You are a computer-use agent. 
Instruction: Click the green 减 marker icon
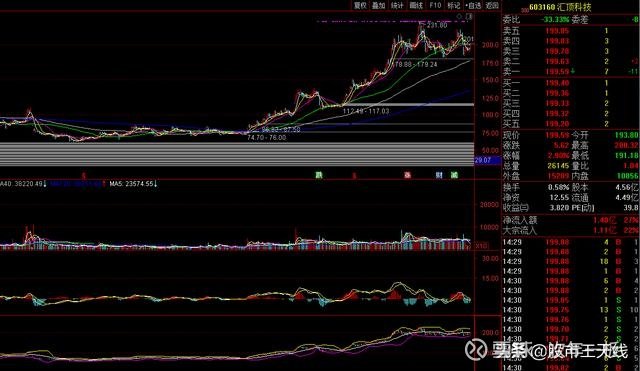(454, 175)
